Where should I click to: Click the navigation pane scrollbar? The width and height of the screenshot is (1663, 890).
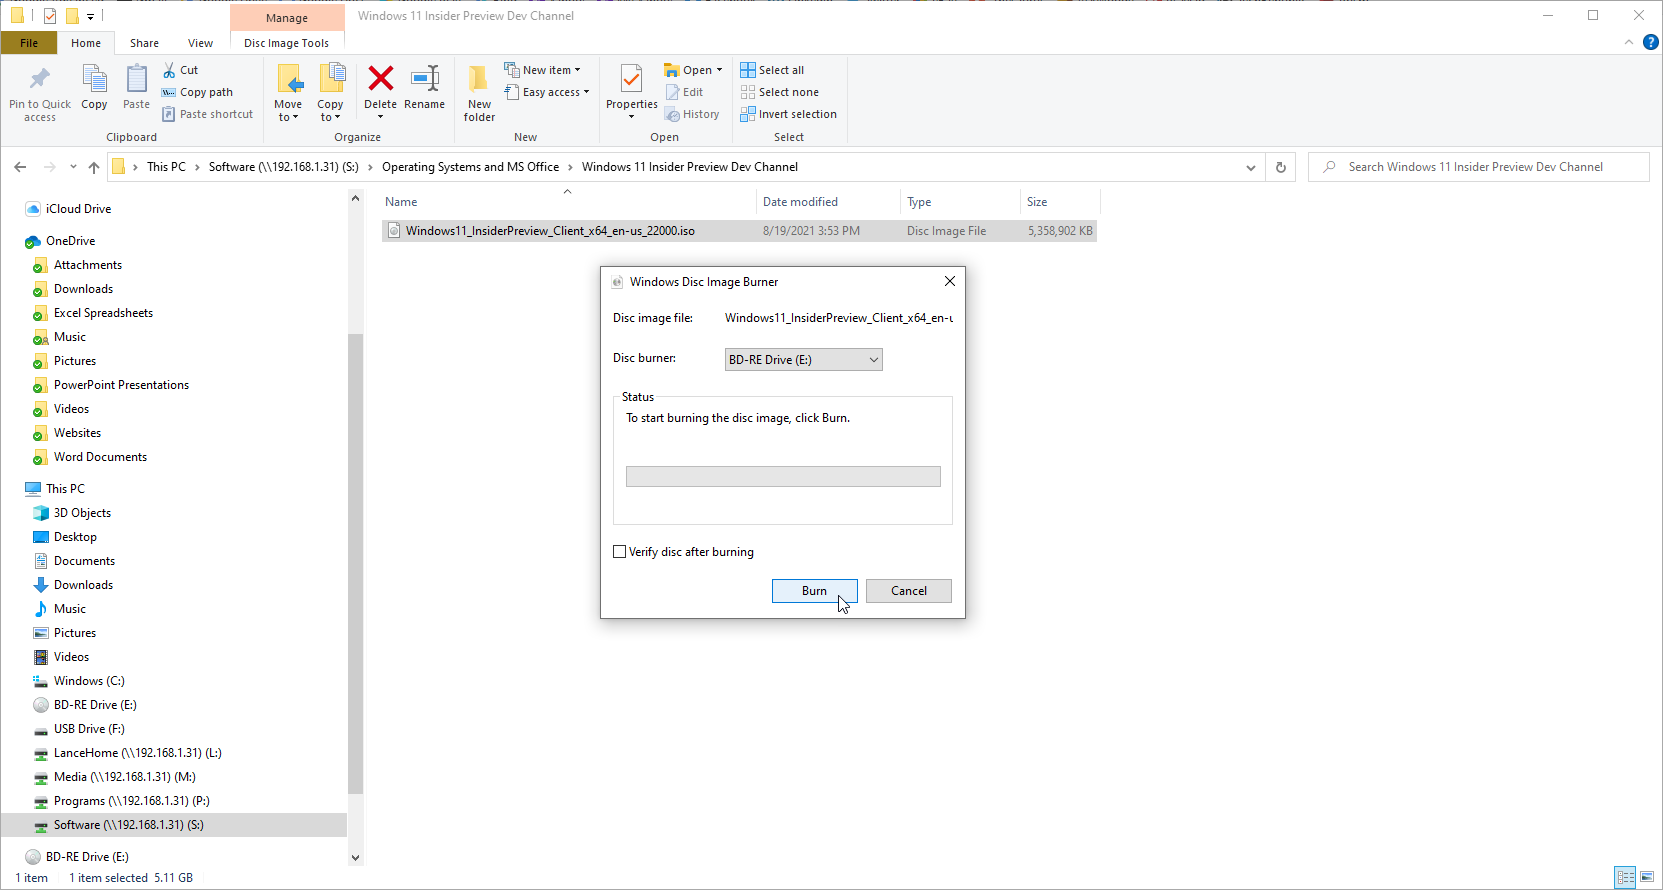(x=355, y=563)
